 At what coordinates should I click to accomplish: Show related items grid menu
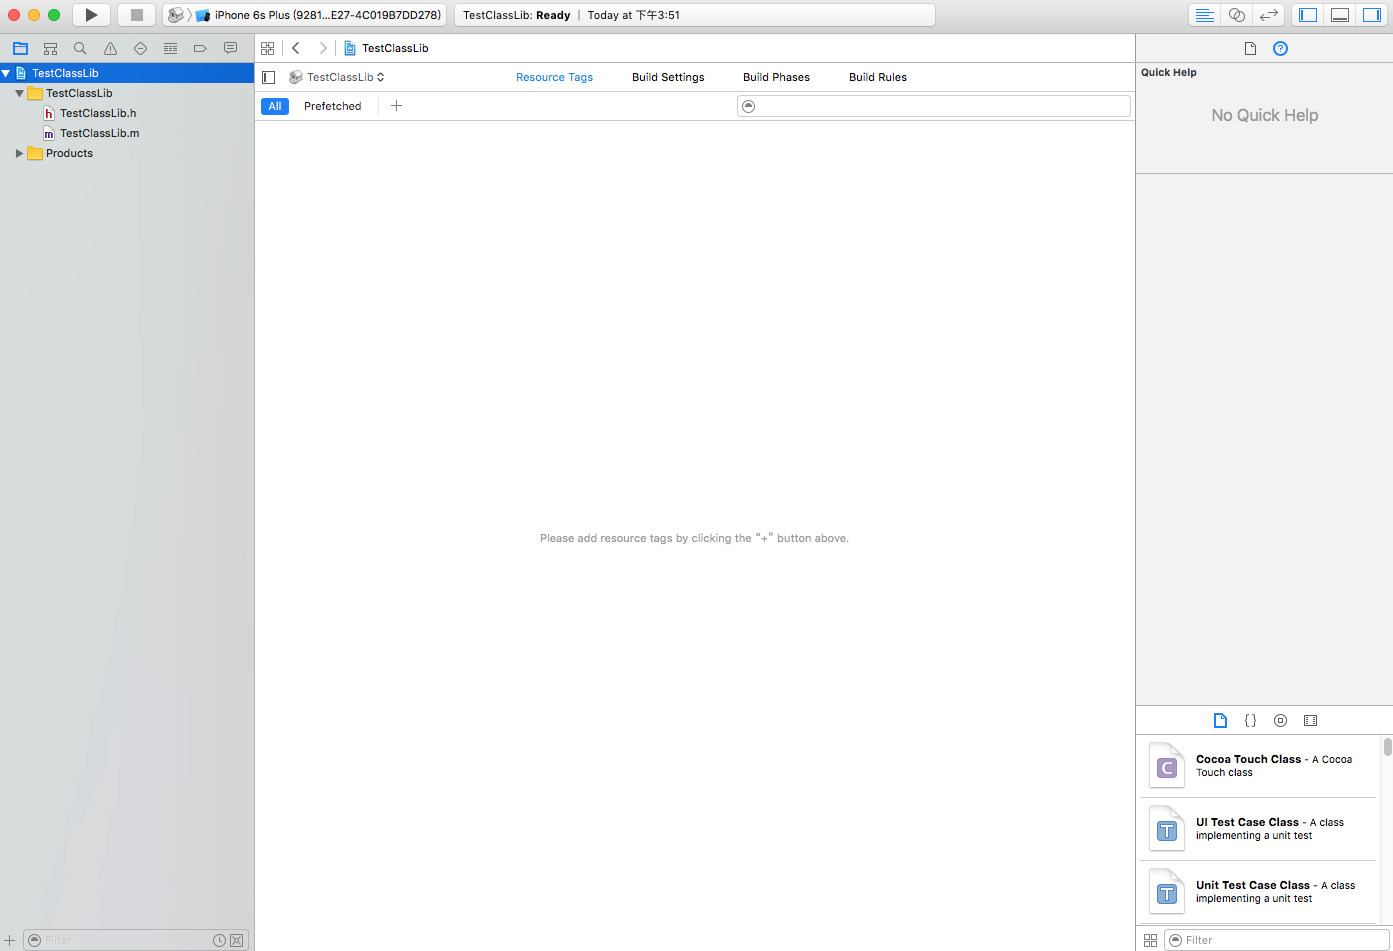[x=267, y=48]
